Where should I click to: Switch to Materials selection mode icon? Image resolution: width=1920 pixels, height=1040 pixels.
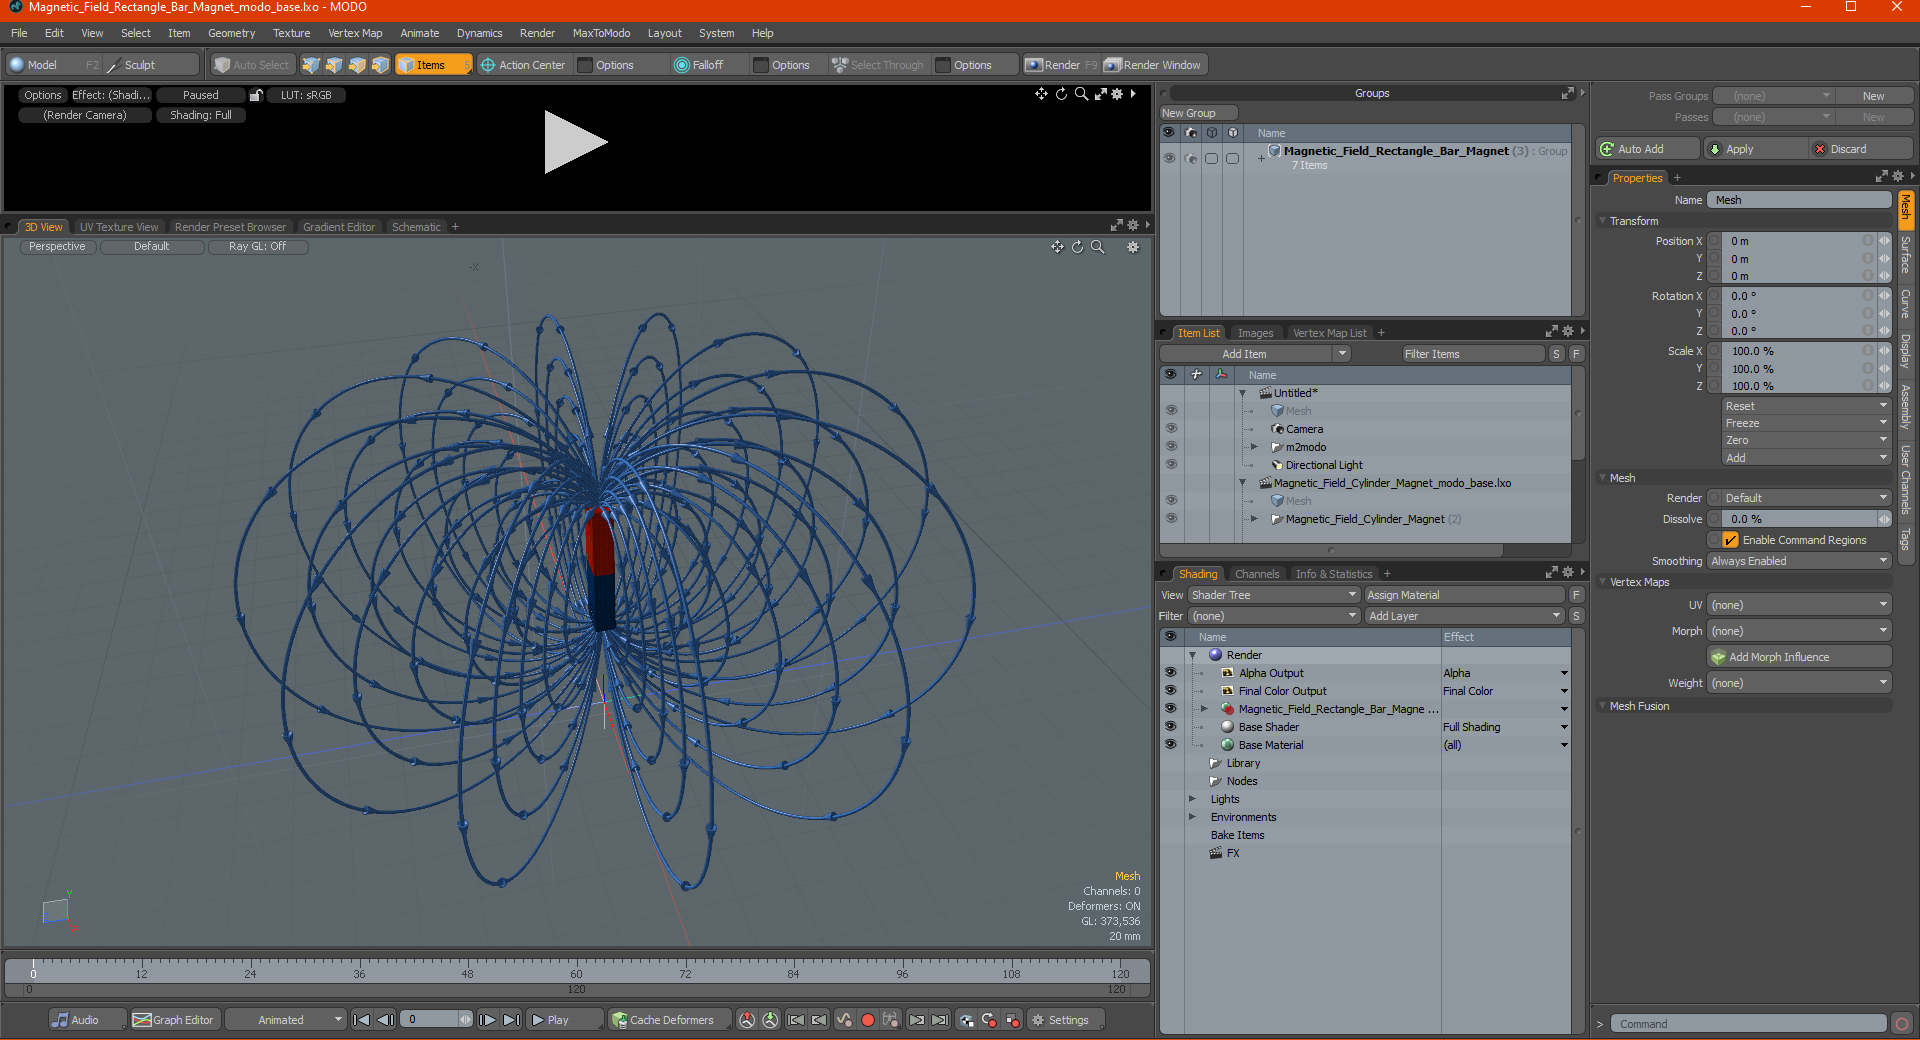380,65
